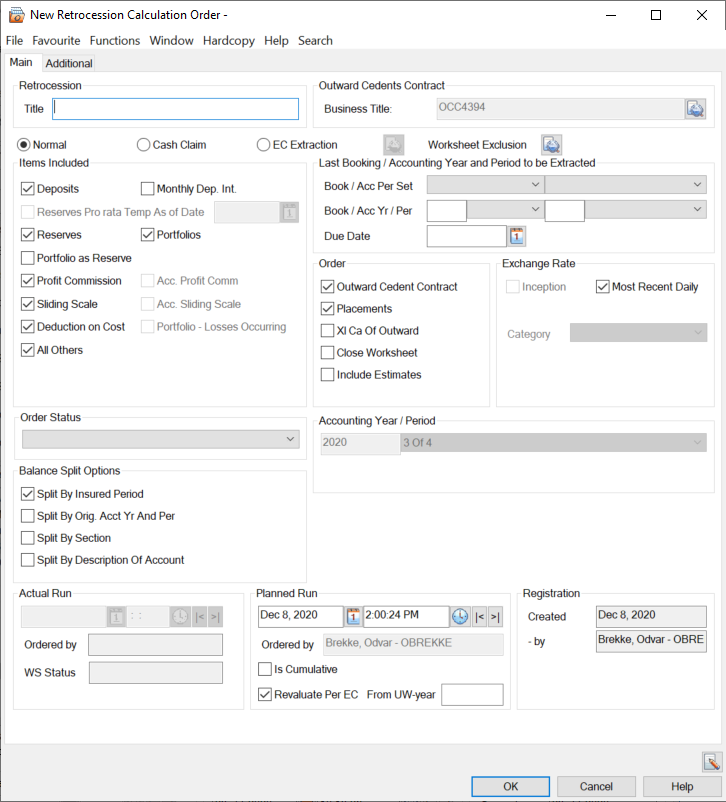Screen dimensions: 726x802
Task: Click Actual Run clock icon
Action: pyautogui.click(x=180, y=617)
